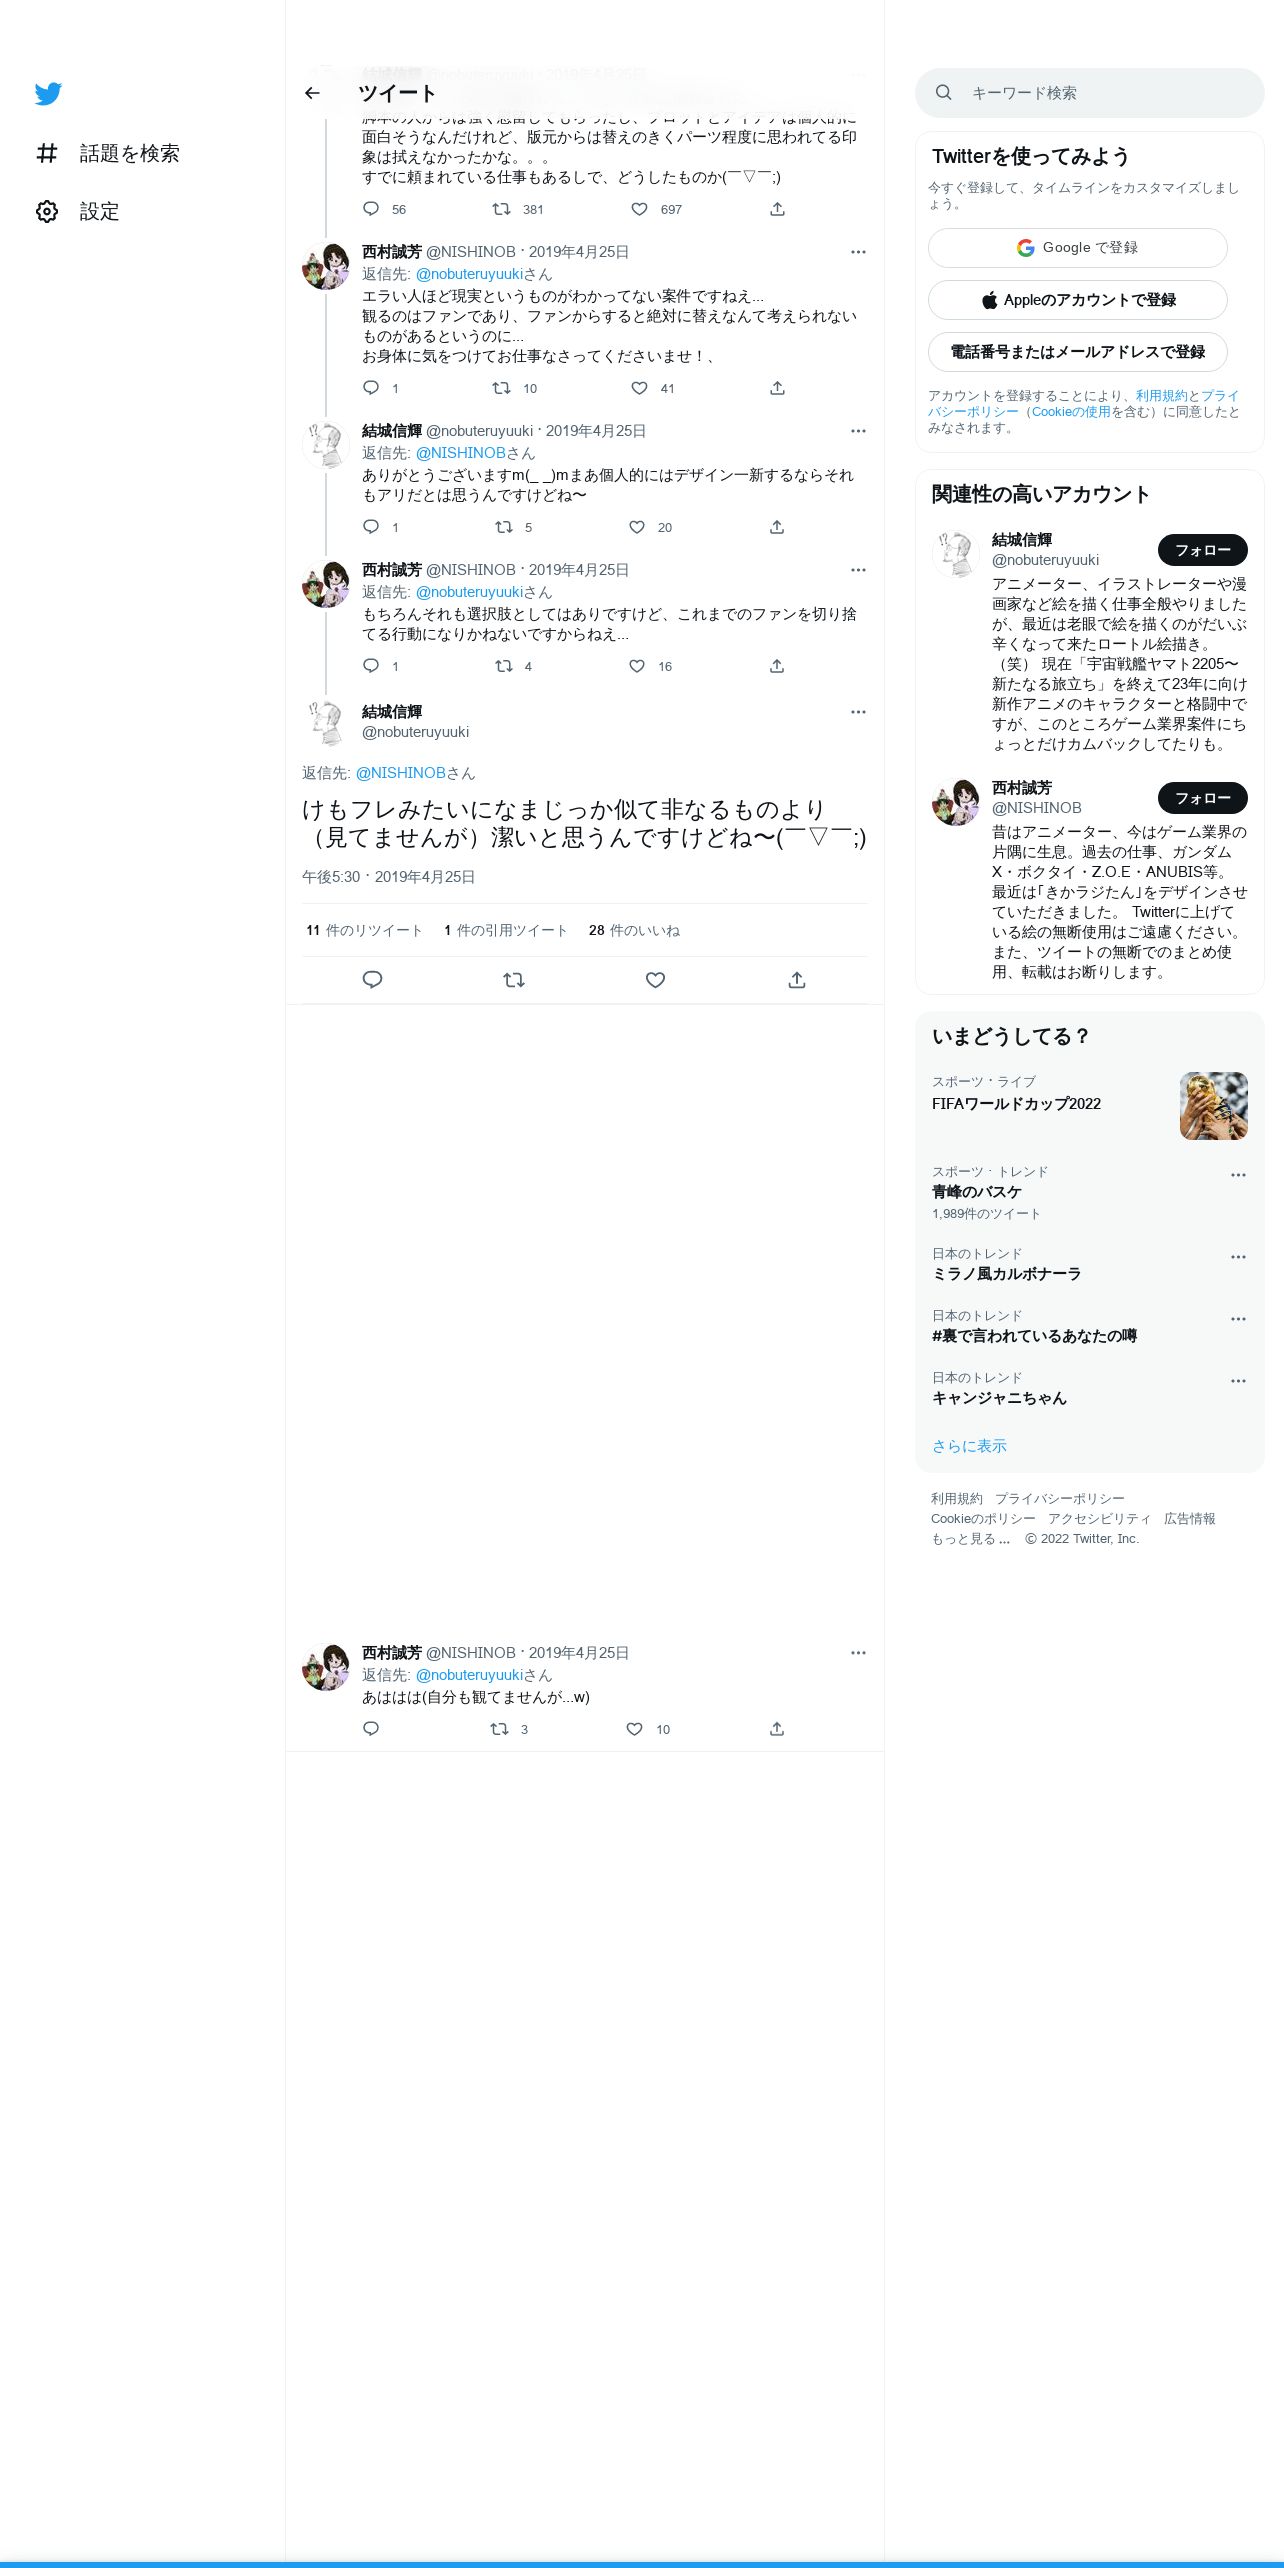
Task: Share the main tweet via share icon
Action: [x=797, y=980]
